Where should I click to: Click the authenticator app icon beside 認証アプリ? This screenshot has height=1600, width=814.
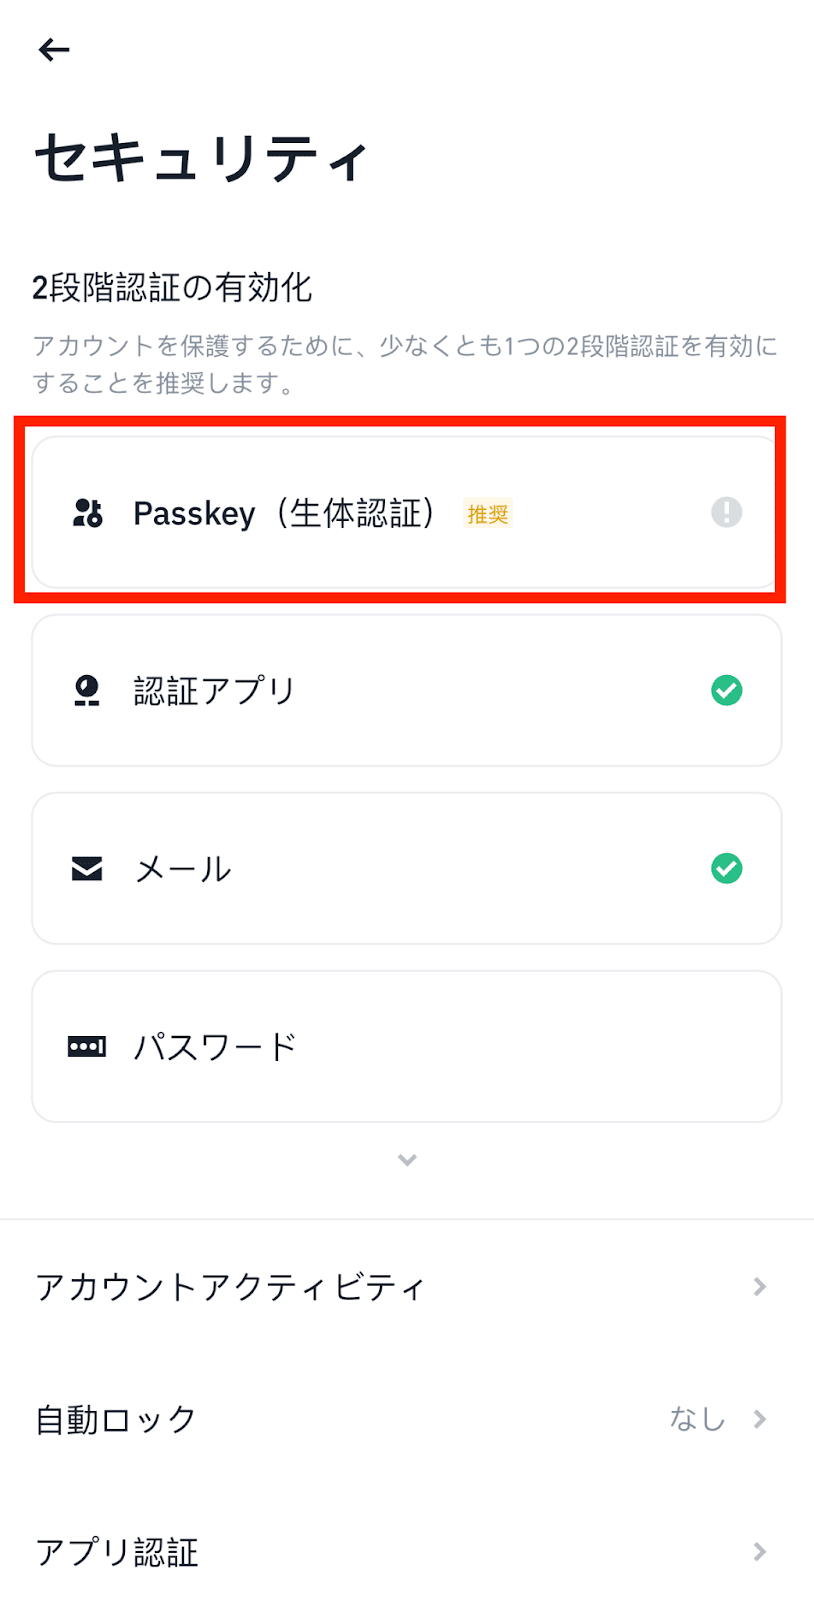[87, 690]
